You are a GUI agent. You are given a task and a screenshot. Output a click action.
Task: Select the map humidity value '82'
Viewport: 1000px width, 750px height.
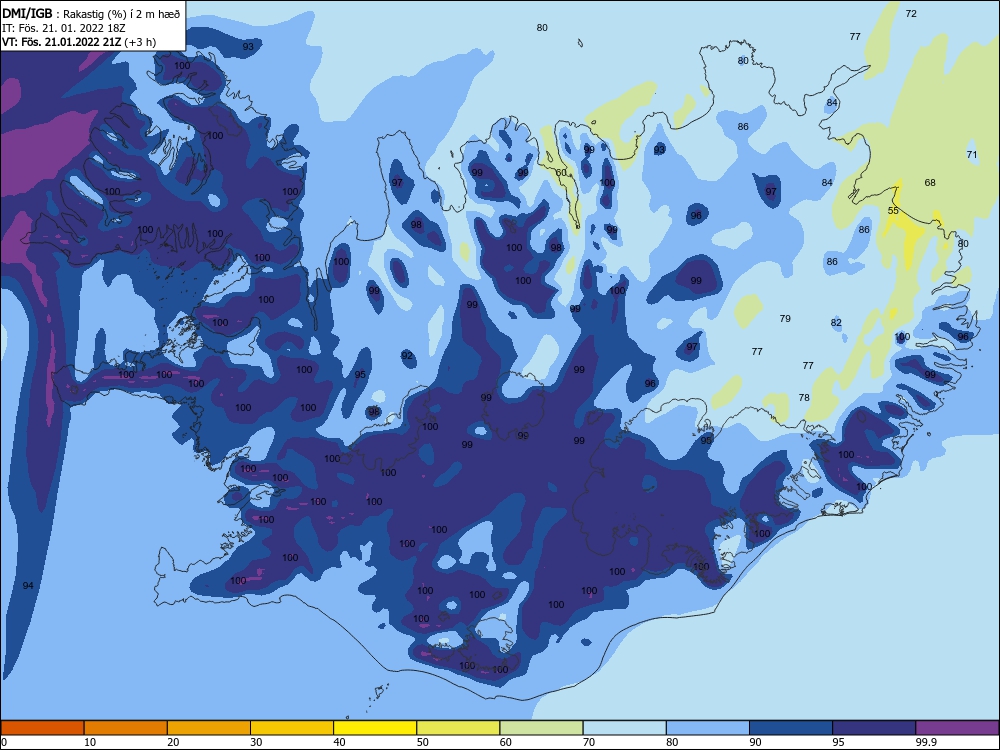coord(836,323)
